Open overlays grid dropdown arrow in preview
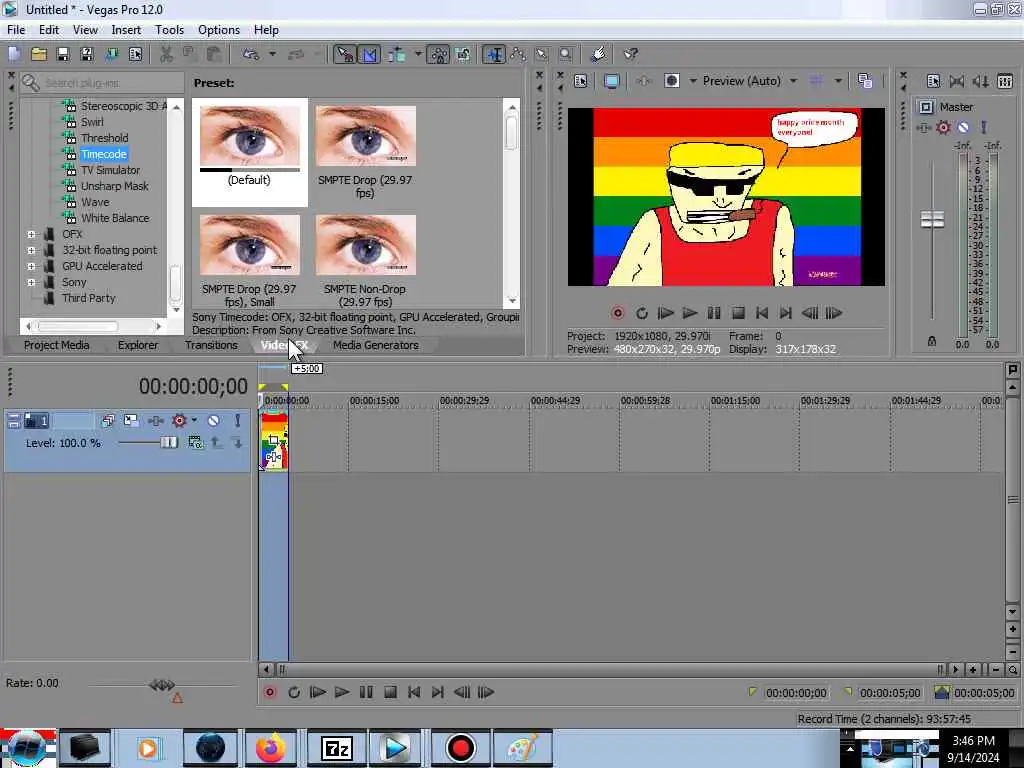 click(838, 81)
